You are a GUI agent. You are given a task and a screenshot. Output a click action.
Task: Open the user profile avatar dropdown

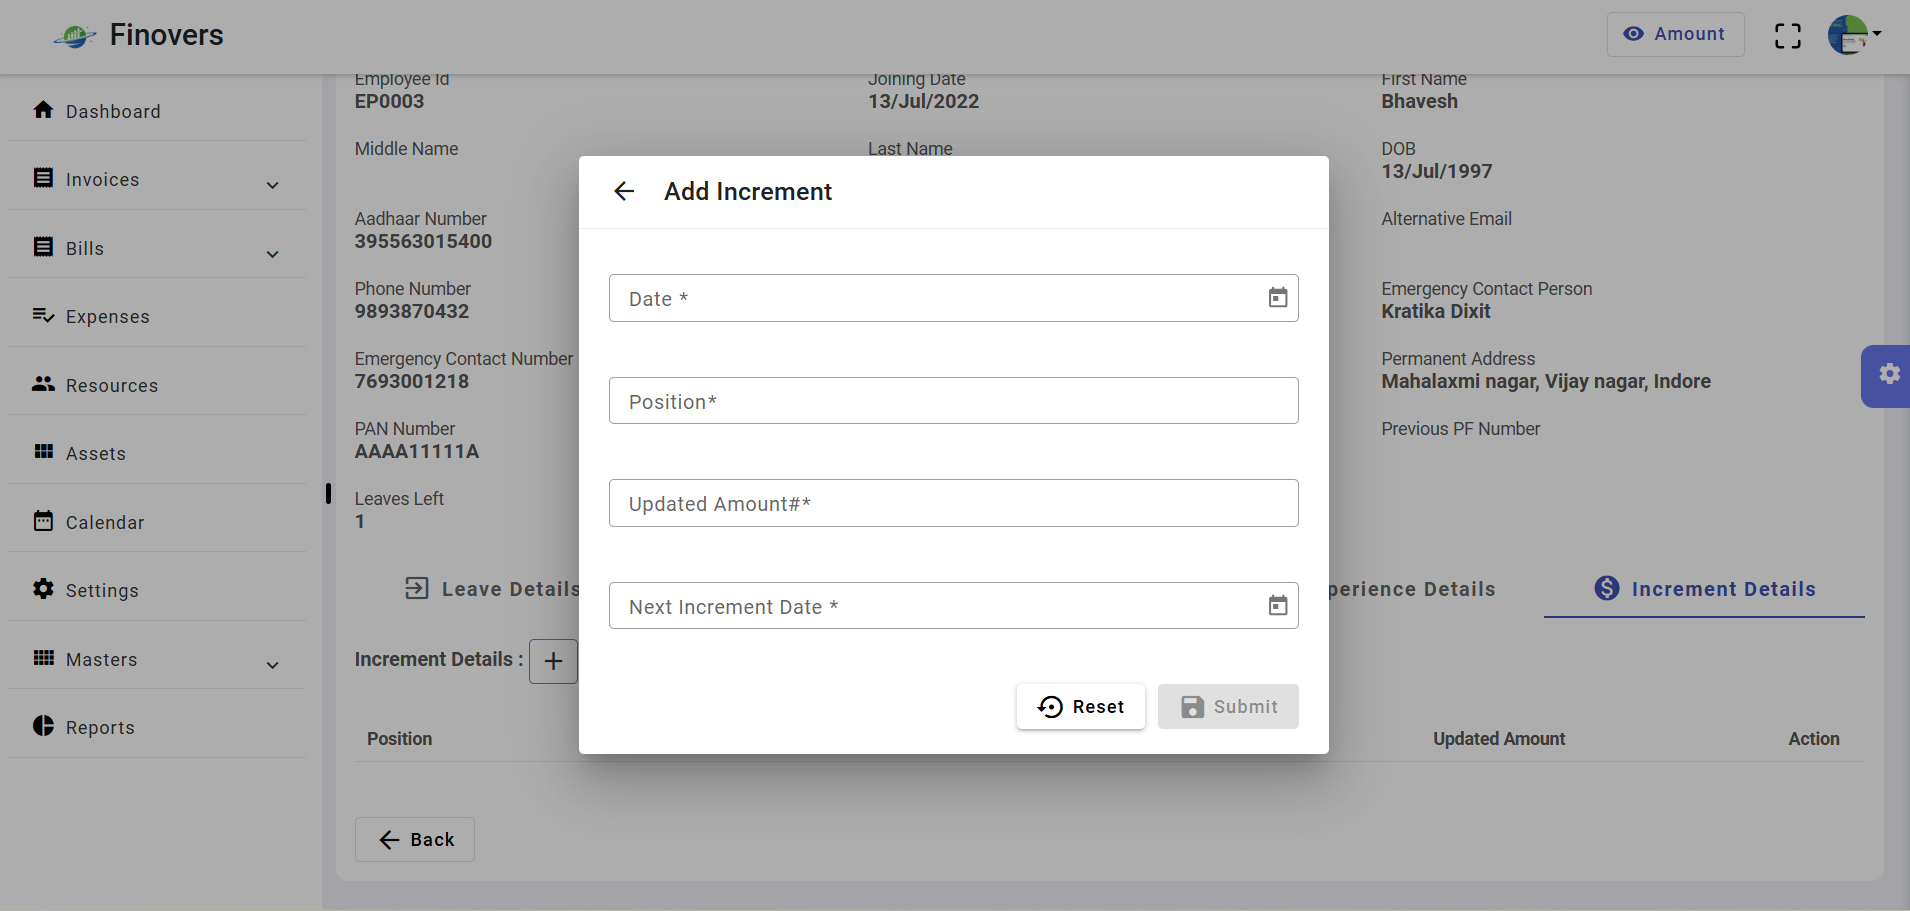tap(1853, 35)
